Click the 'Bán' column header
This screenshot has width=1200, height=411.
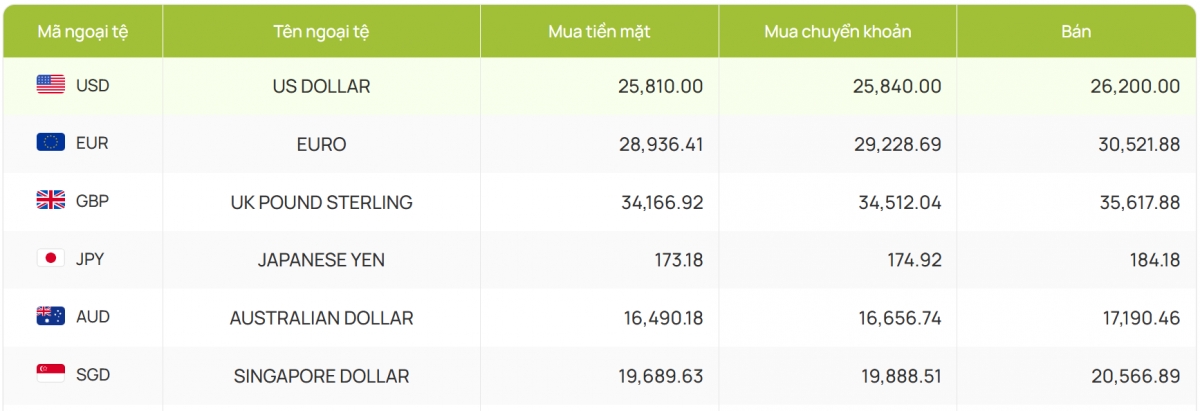(1076, 31)
